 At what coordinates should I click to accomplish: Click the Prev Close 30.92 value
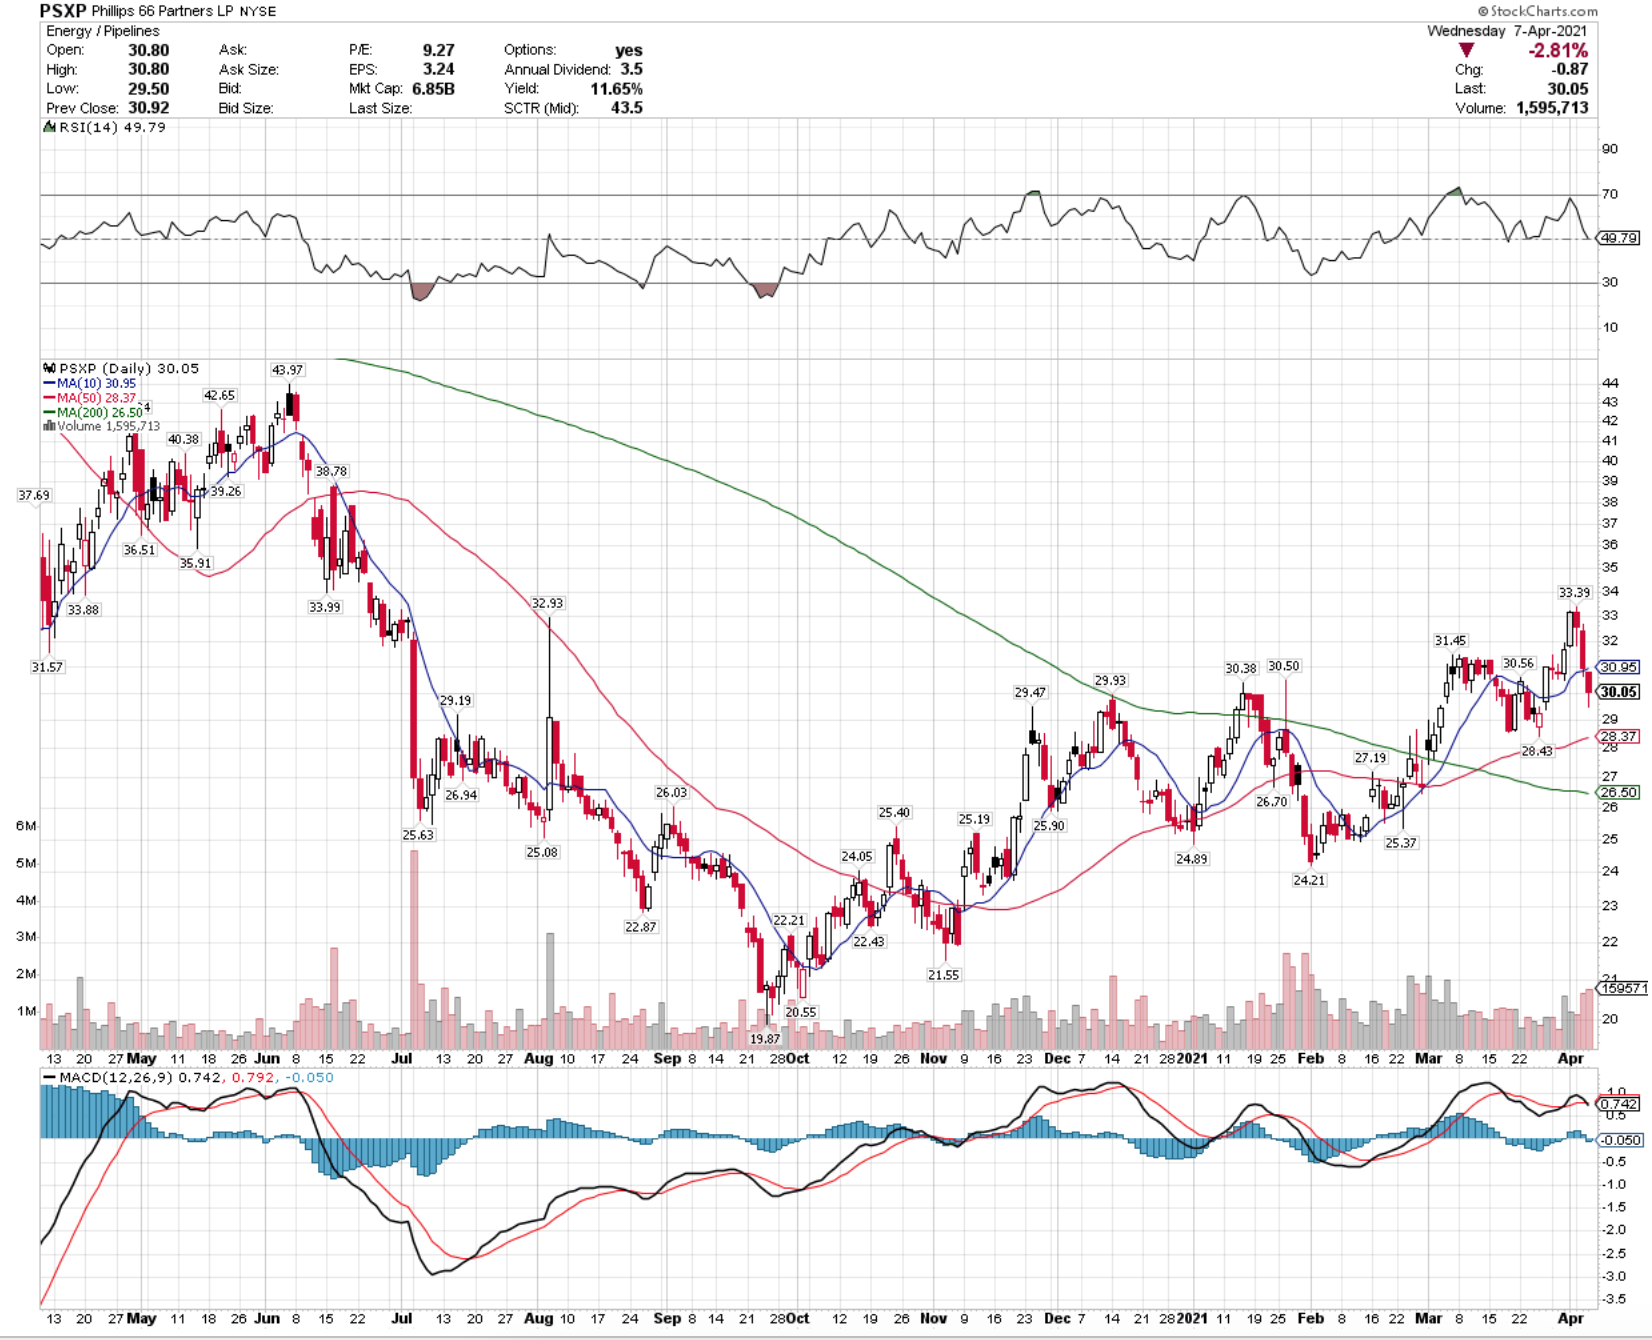149,108
